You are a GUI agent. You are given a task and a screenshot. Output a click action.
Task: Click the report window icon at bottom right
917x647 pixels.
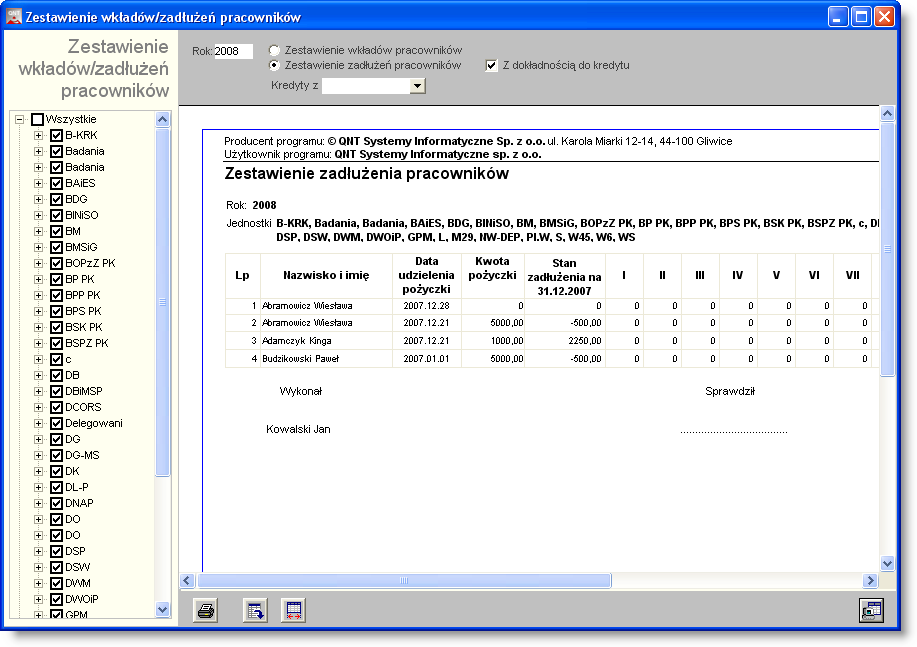click(871, 611)
